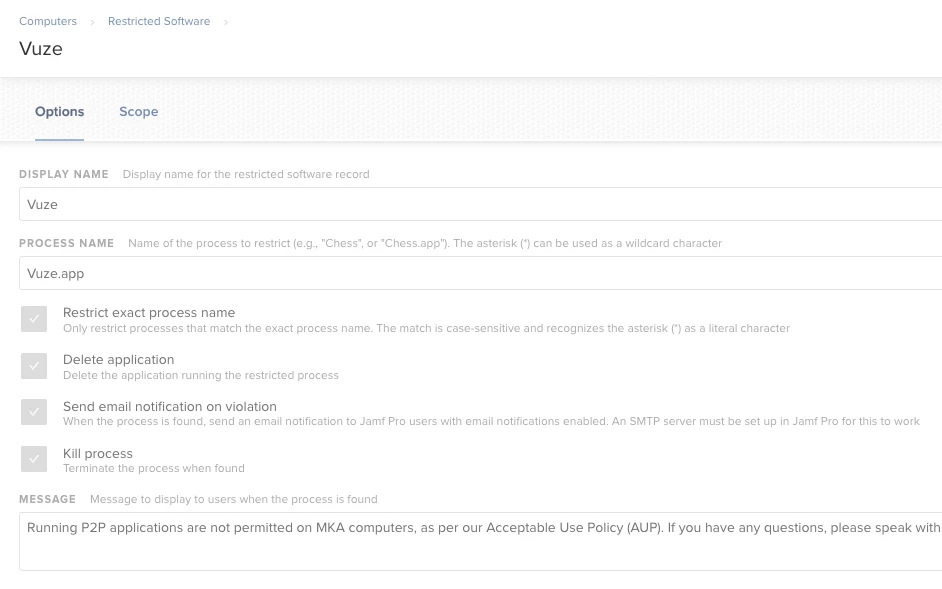Open the Computers breadcrumb link
This screenshot has width=942, height=589.
[x=48, y=21]
